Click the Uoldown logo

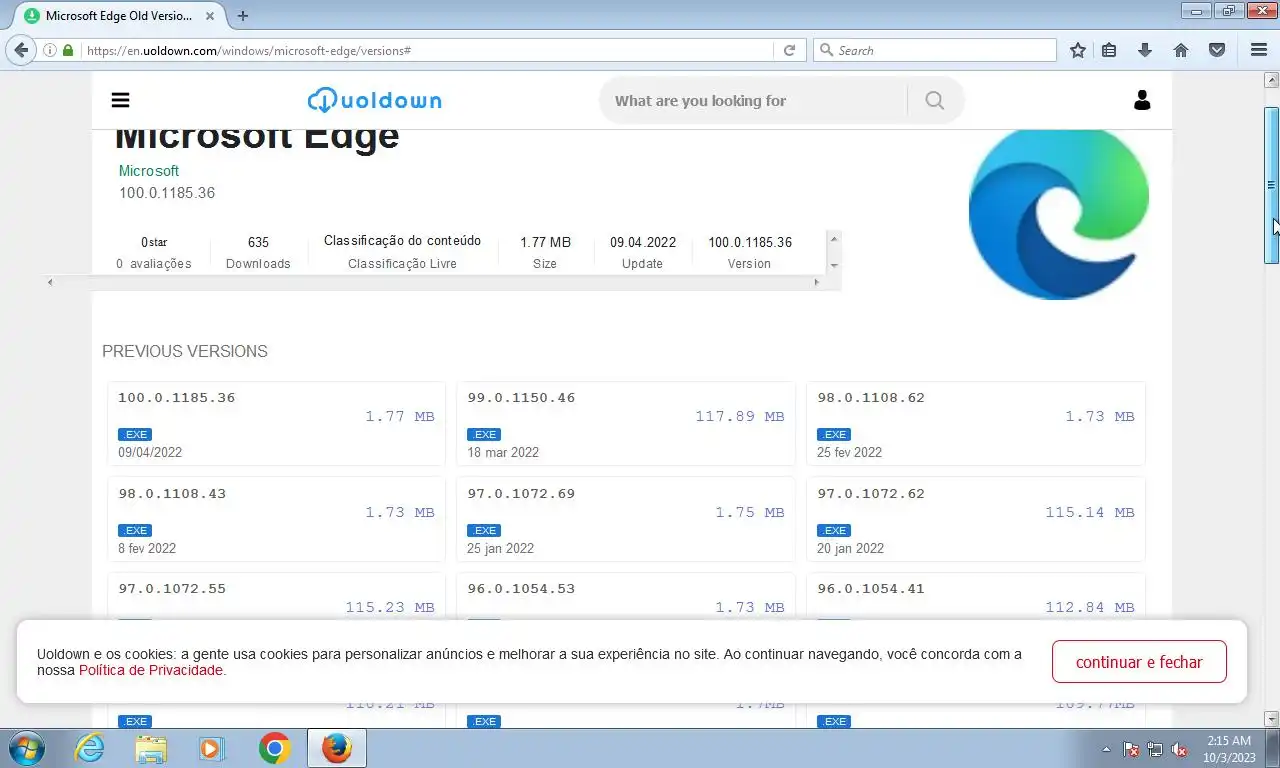374,100
